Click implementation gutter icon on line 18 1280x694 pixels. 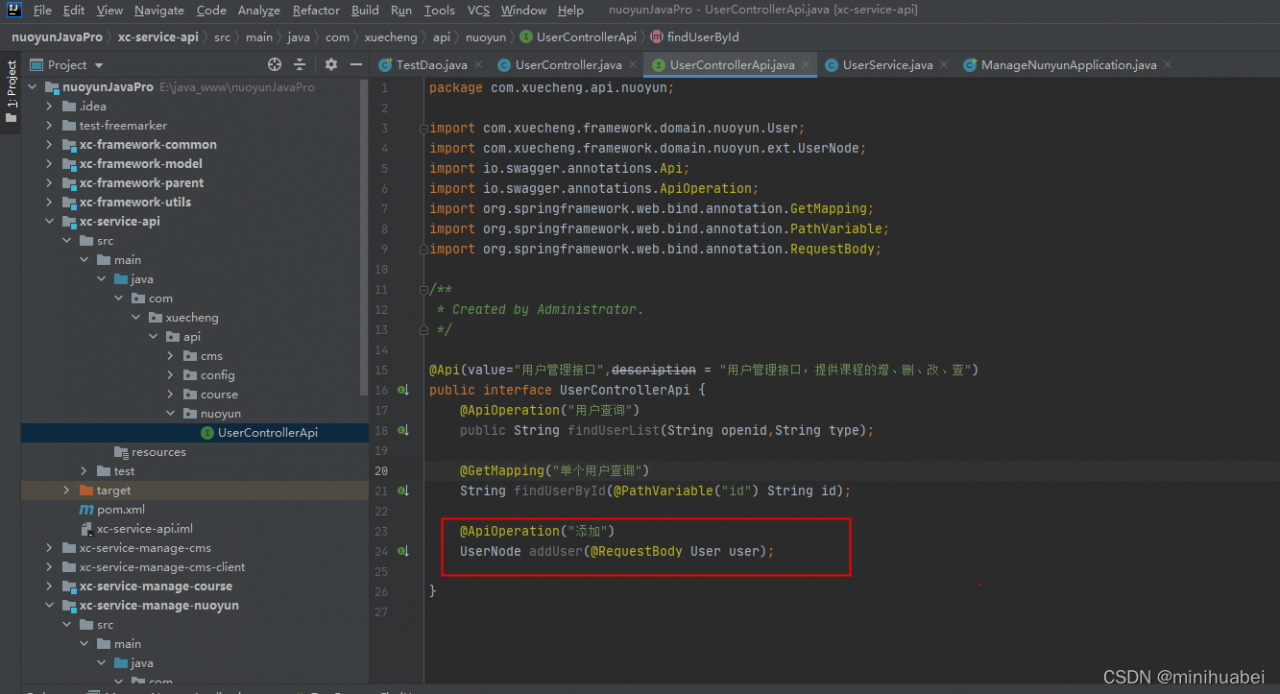[403, 430]
